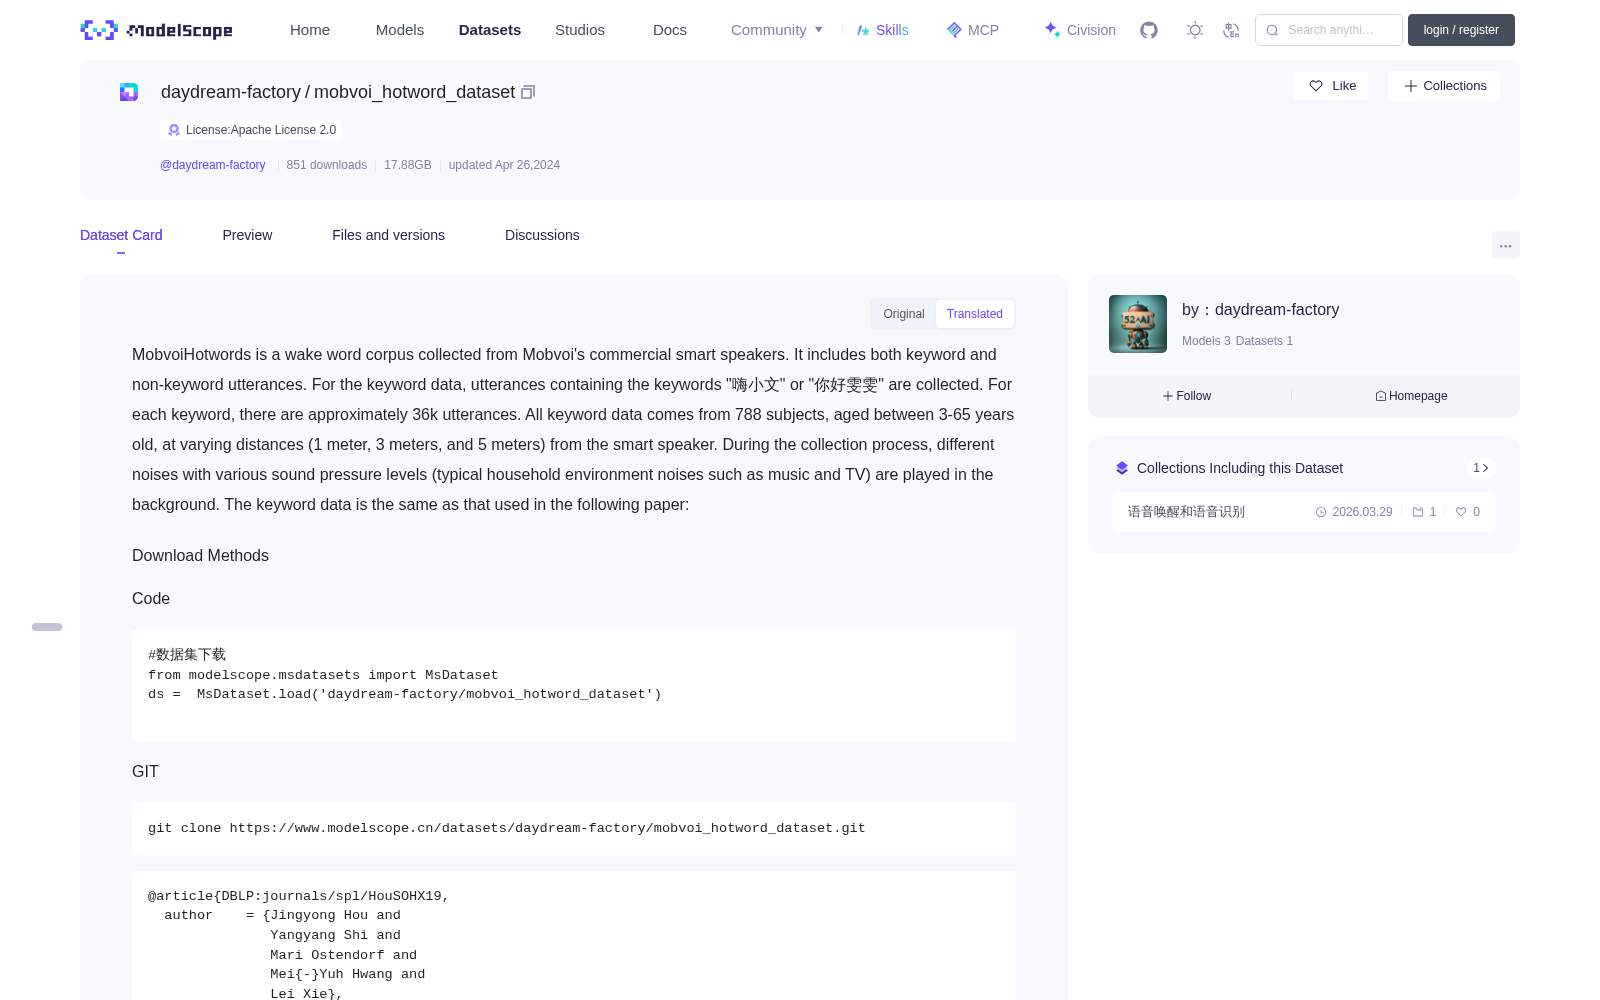The image size is (1600, 1000).
Task: Click the 'Download Methods' heading
Action: pyautogui.click(x=200, y=556)
